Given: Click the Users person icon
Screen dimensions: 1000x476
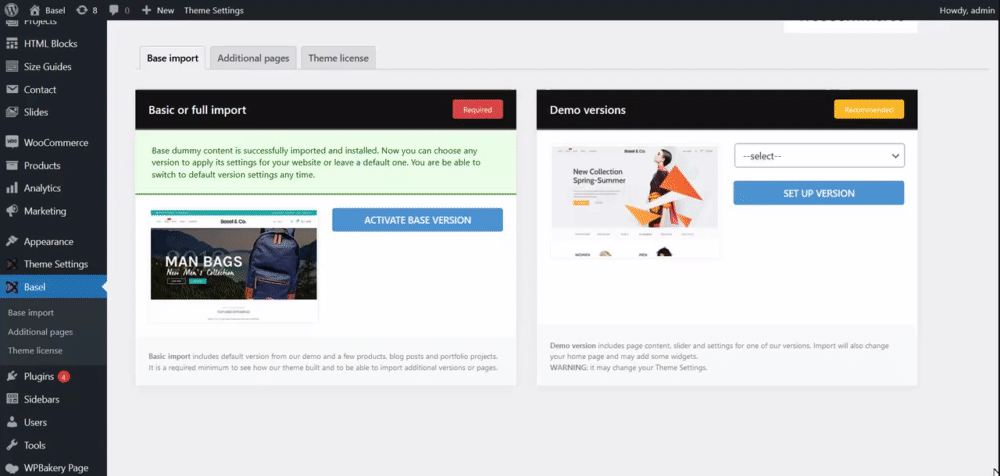Looking at the screenshot, I should [x=12, y=422].
